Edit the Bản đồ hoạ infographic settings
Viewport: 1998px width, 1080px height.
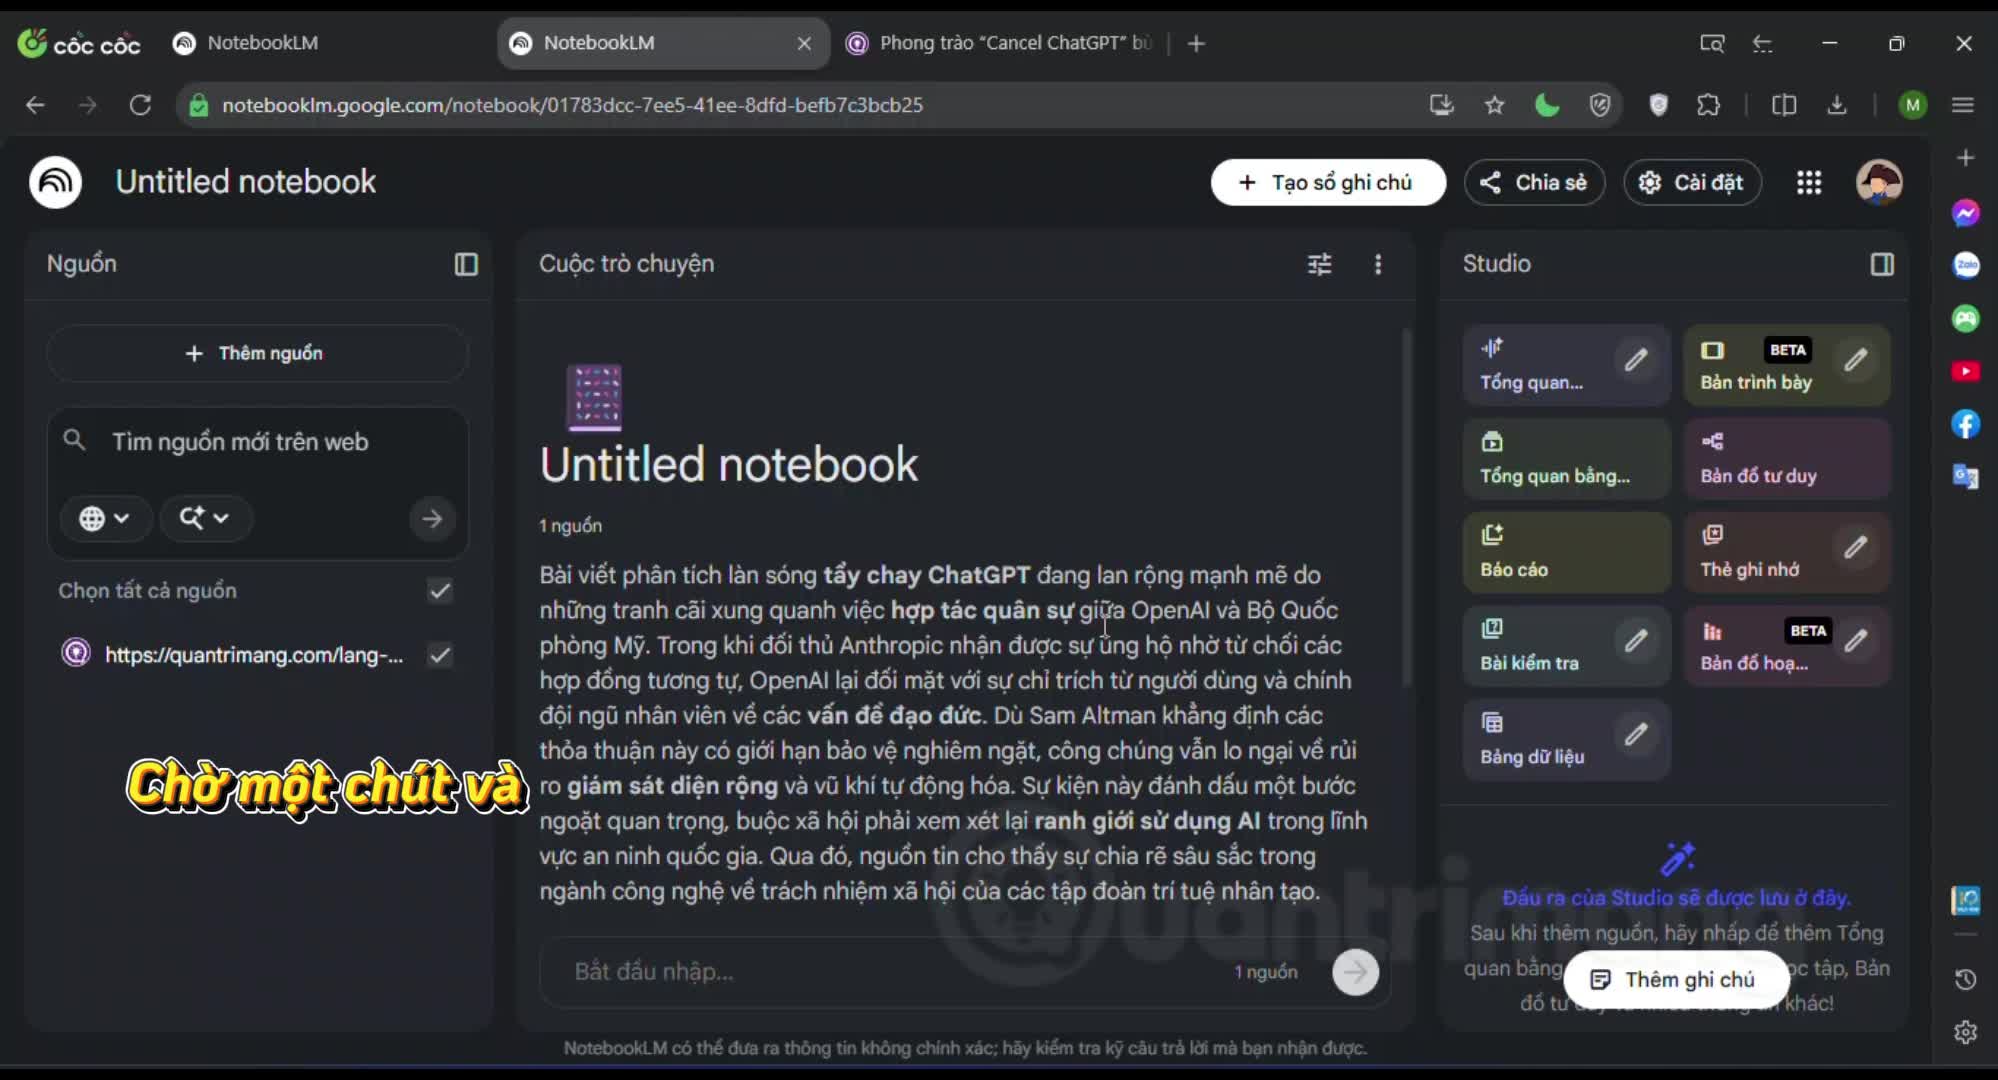(x=1856, y=640)
